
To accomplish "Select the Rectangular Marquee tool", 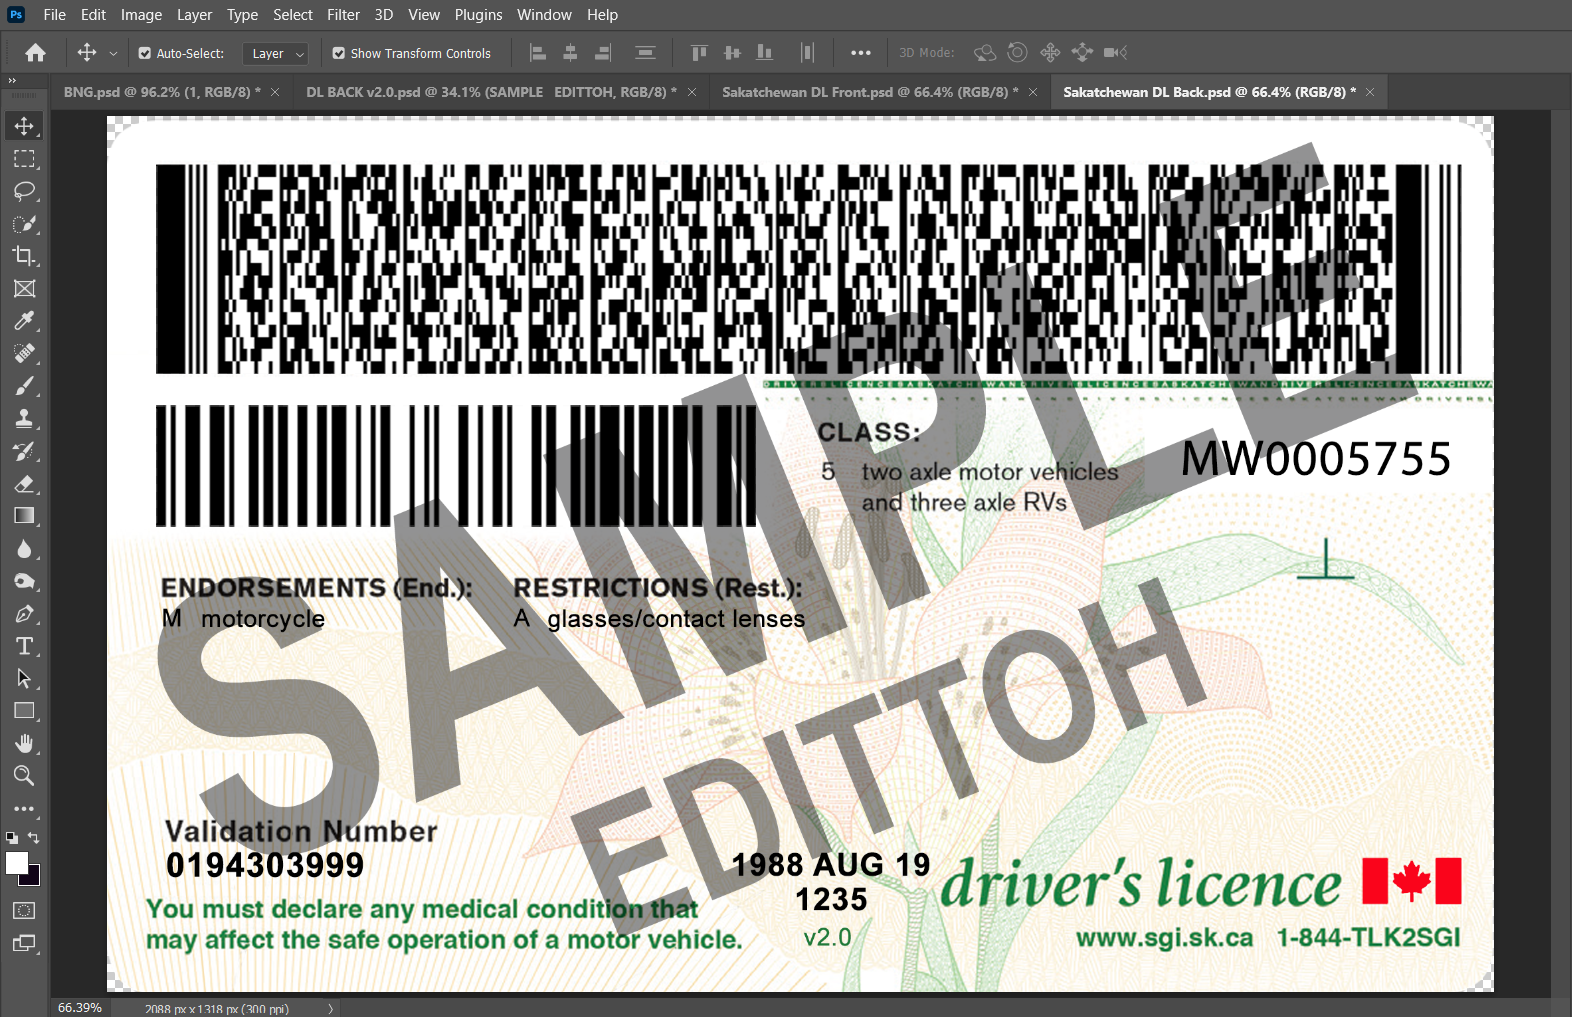I will tap(24, 159).
